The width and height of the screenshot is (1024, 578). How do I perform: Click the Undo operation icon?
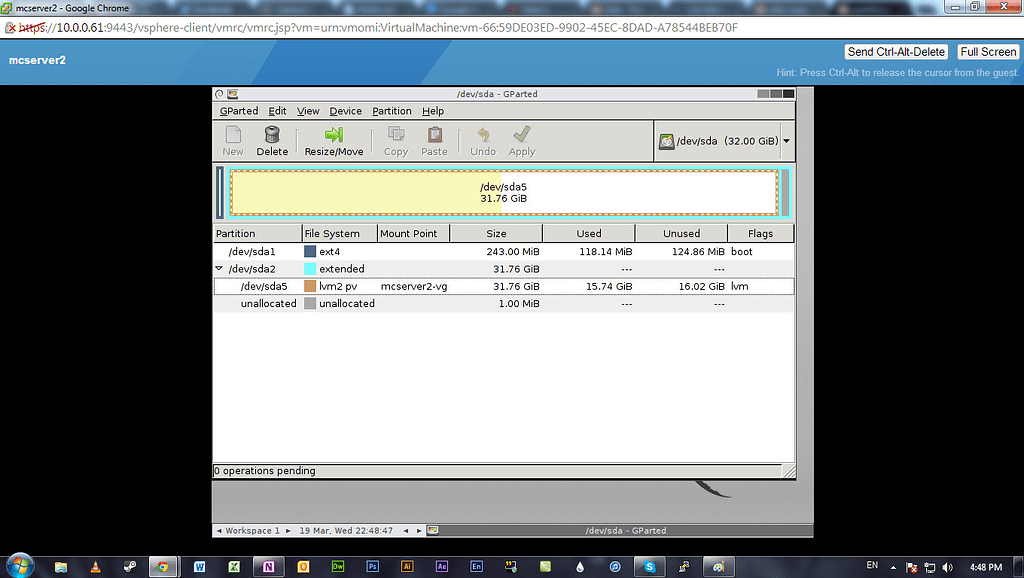pos(482,140)
